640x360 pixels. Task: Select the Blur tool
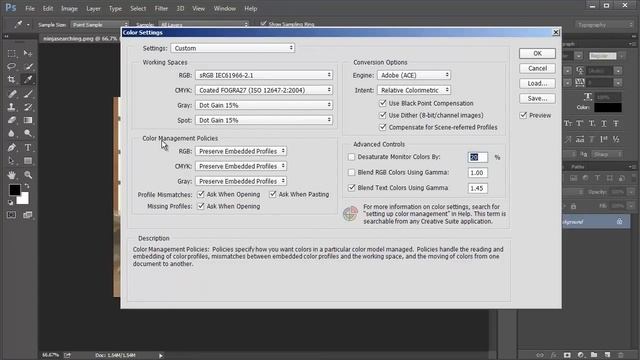tap(11, 133)
